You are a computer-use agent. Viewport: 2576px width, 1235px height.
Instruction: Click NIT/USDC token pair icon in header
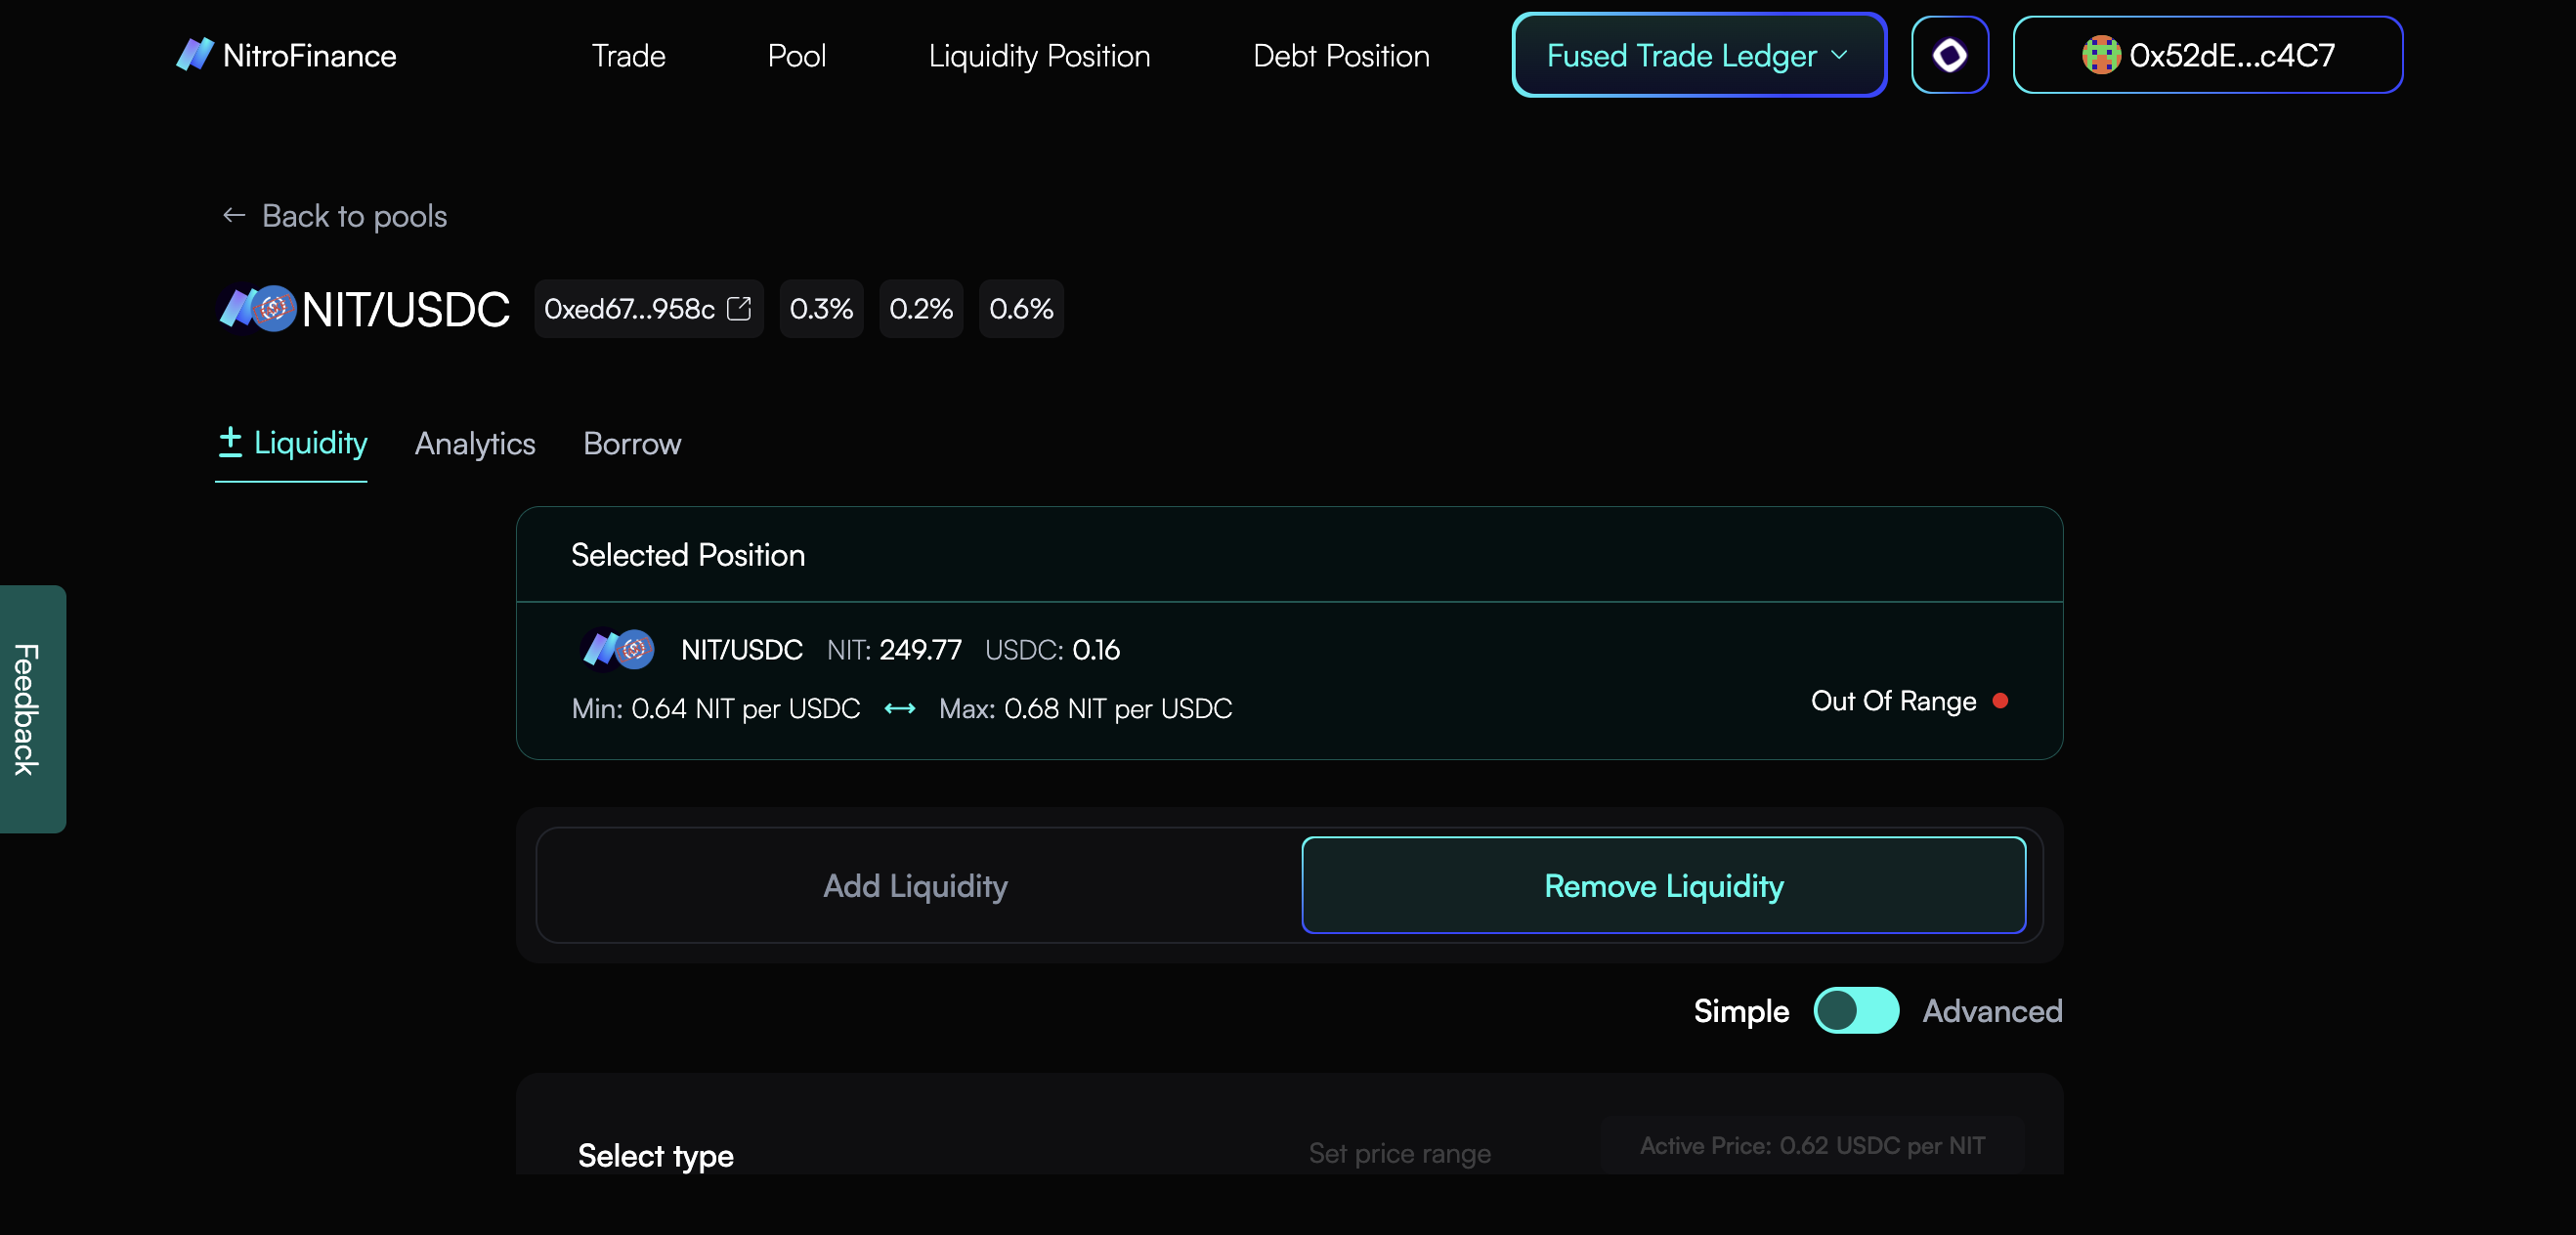(x=257, y=309)
